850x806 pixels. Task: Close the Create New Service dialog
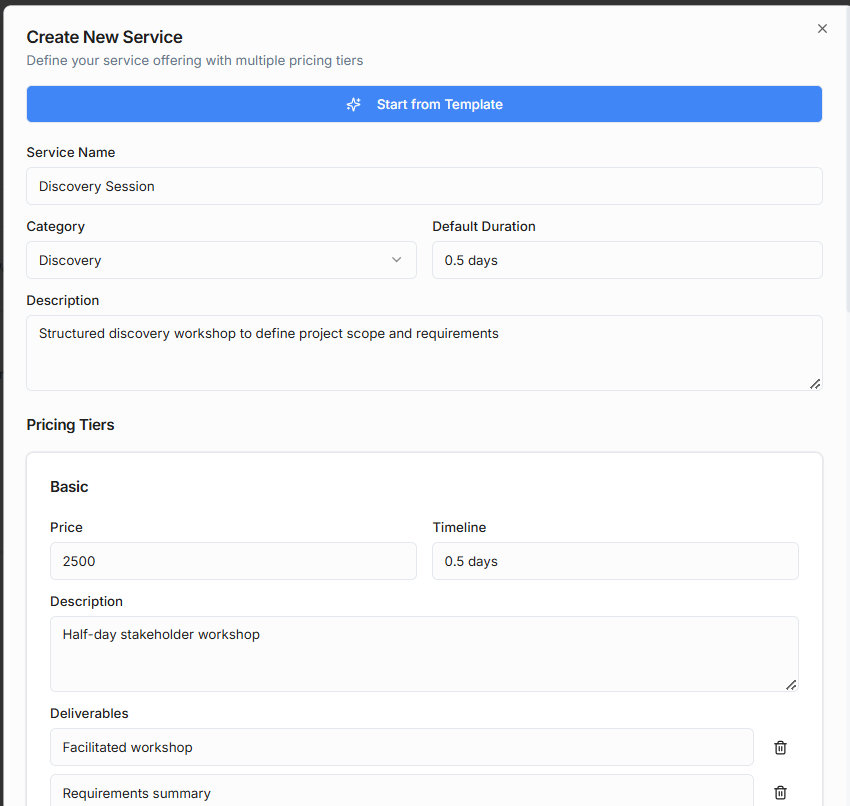pos(822,28)
